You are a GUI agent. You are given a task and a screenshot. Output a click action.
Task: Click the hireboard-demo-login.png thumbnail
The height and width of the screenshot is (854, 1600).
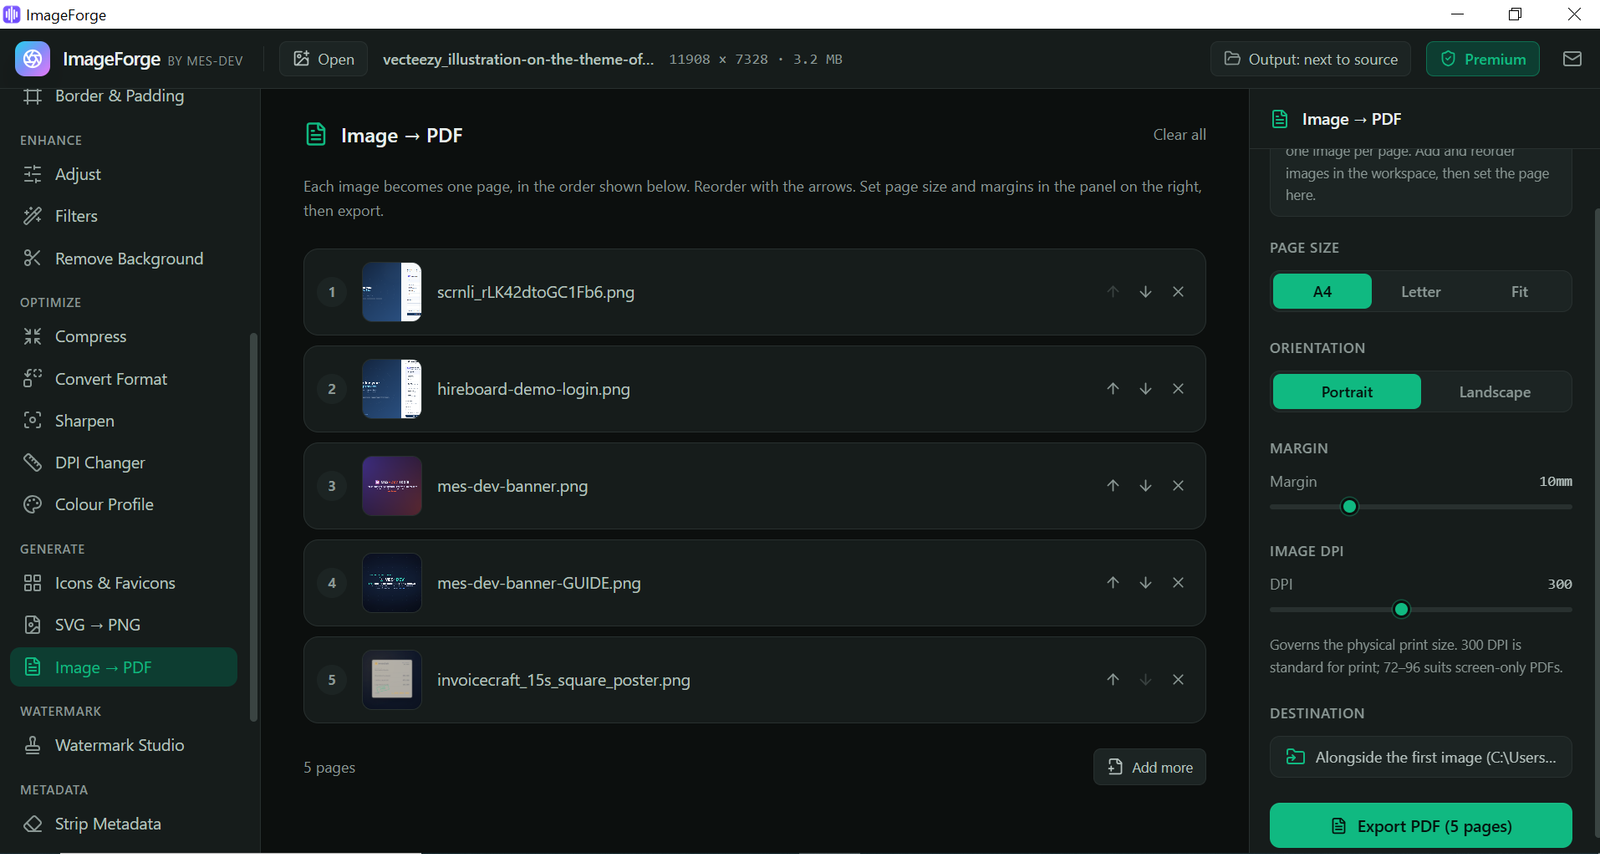392,389
